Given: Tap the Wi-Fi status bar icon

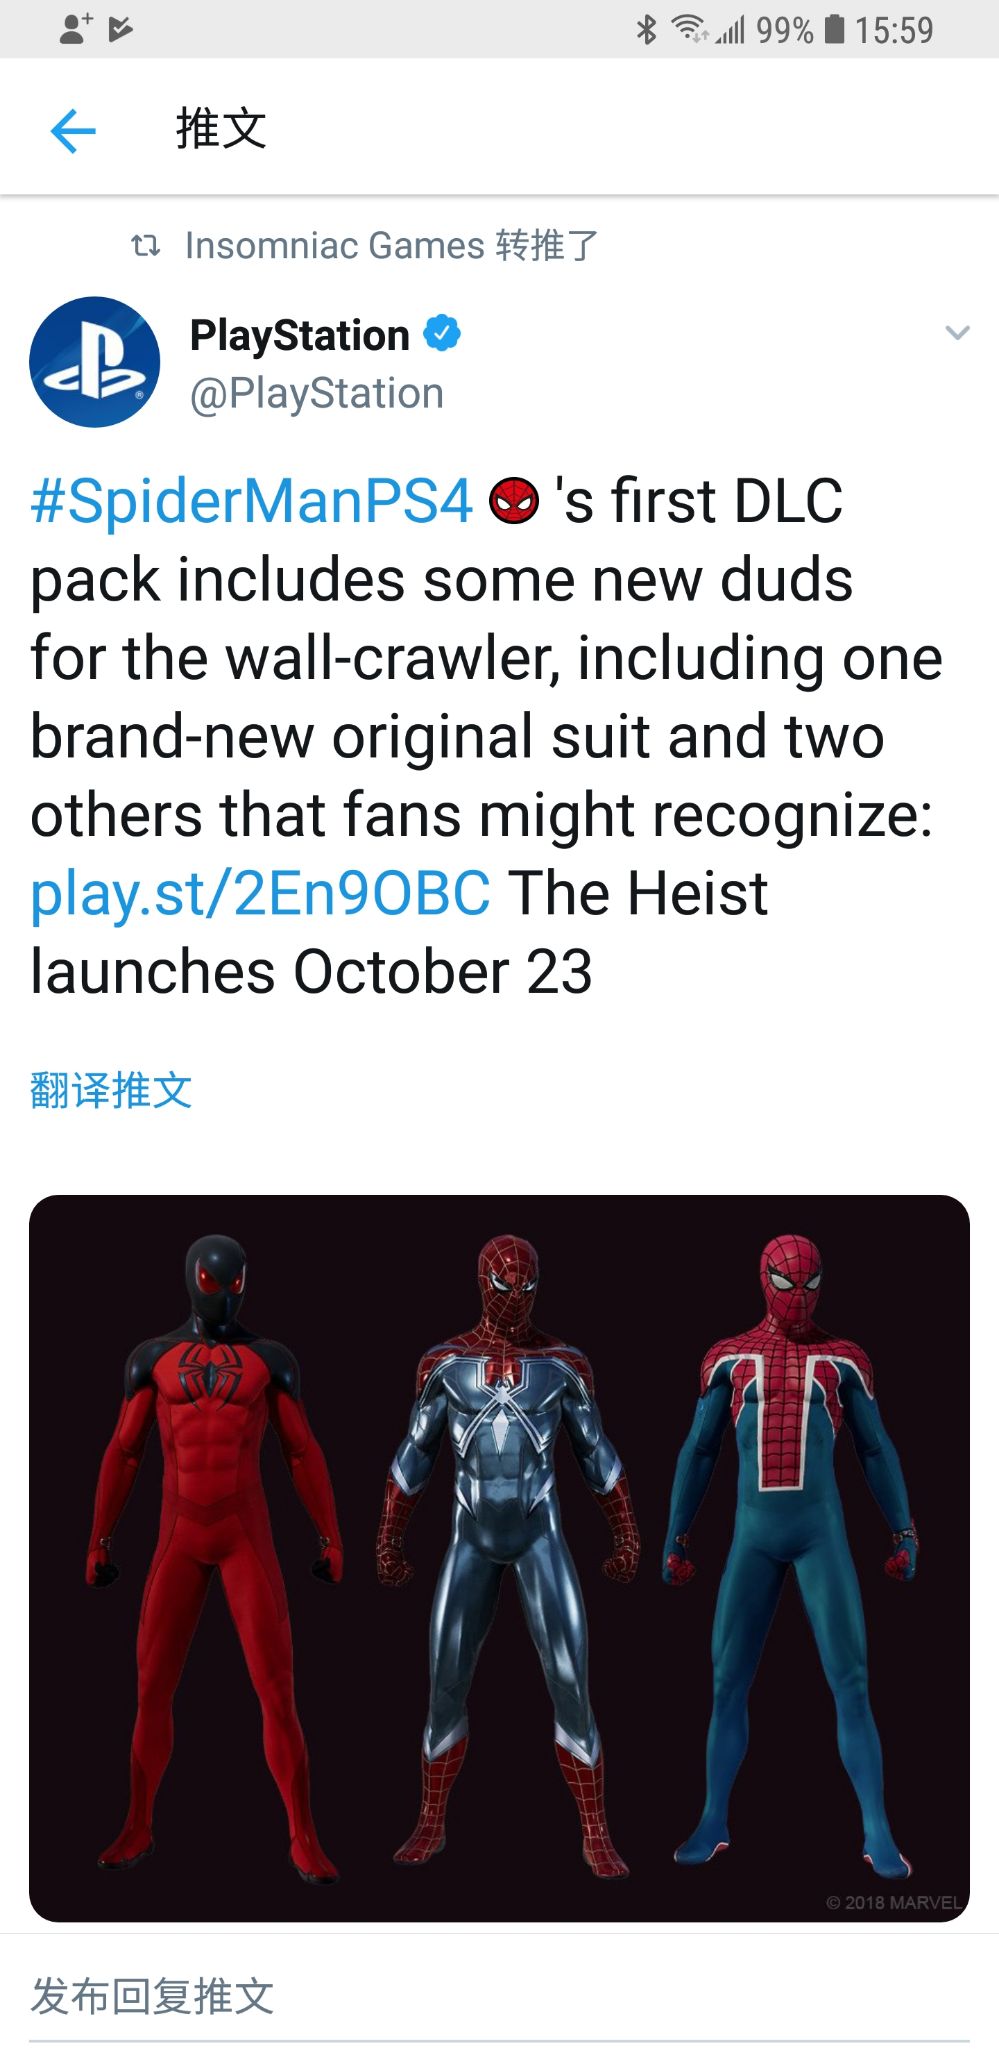Looking at the screenshot, I should pyautogui.click(x=689, y=29).
